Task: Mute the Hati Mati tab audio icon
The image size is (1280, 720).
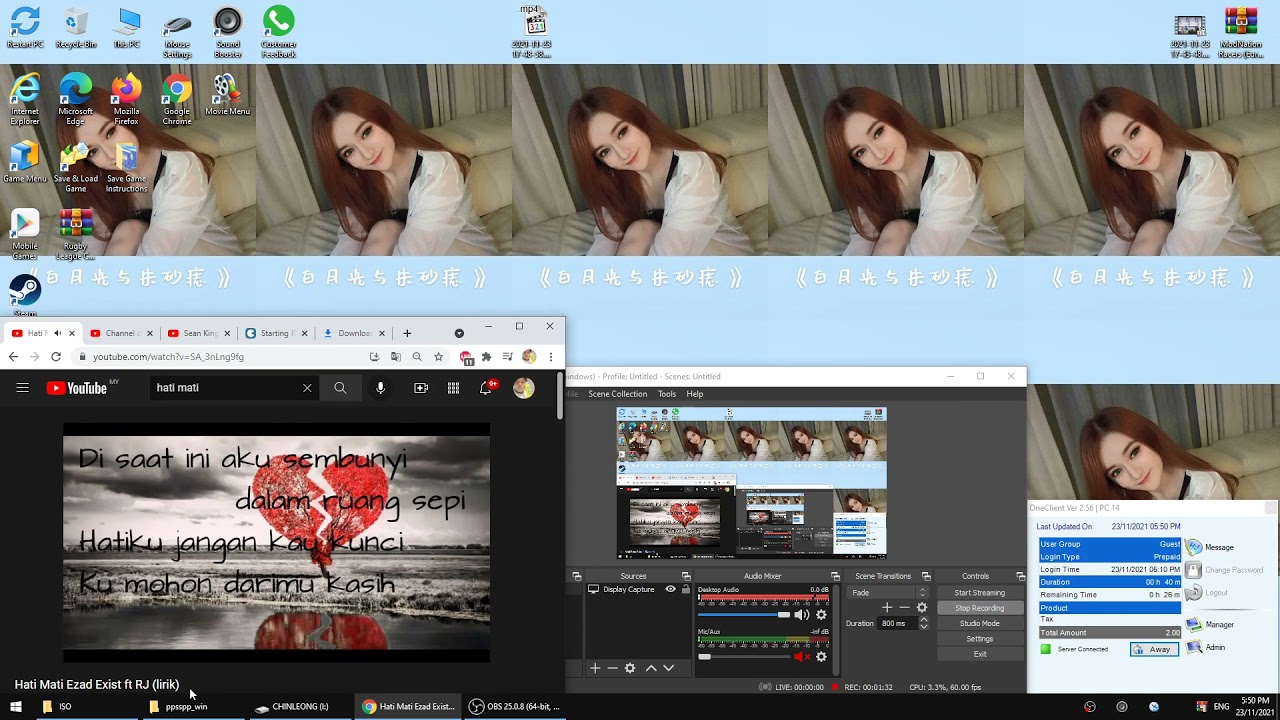Action: coord(58,333)
